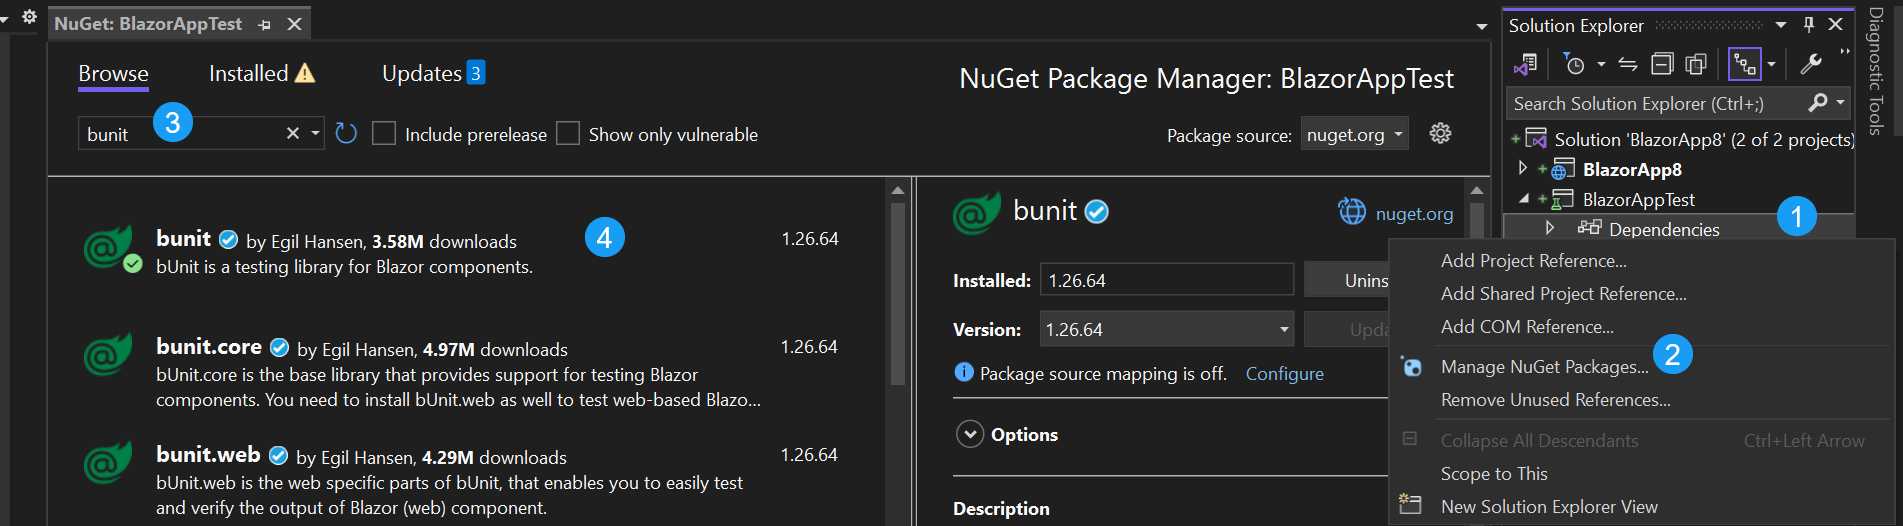Click the Uninstall button
Screen dimensions: 1903x526
point(1347,280)
